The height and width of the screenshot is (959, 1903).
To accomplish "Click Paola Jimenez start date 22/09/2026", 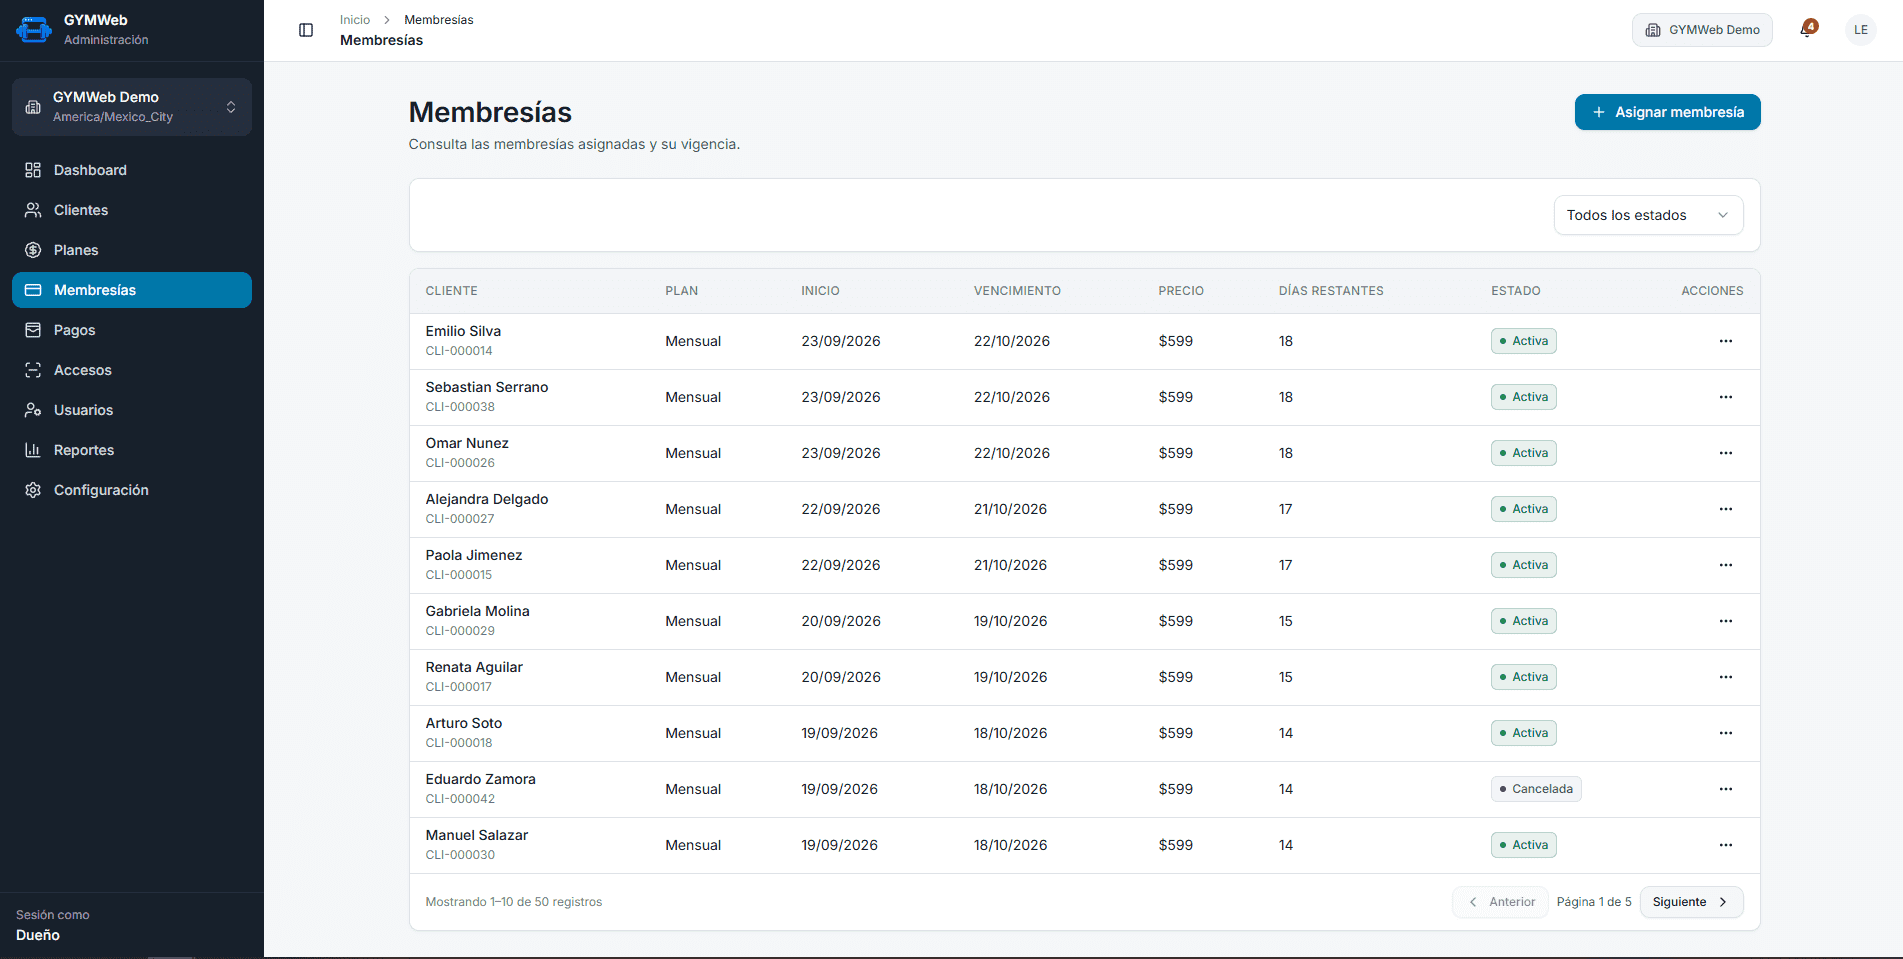I will pos(841,565).
